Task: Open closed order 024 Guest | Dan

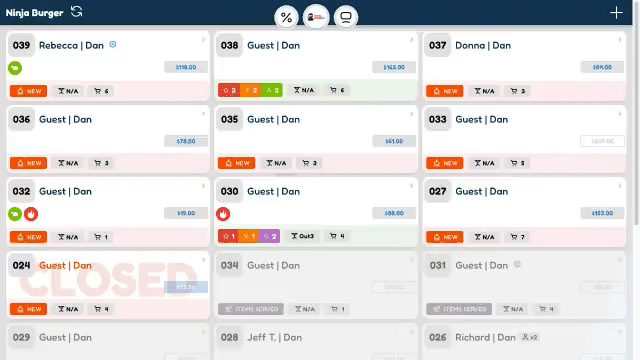Action: click(x=65, y=265)
